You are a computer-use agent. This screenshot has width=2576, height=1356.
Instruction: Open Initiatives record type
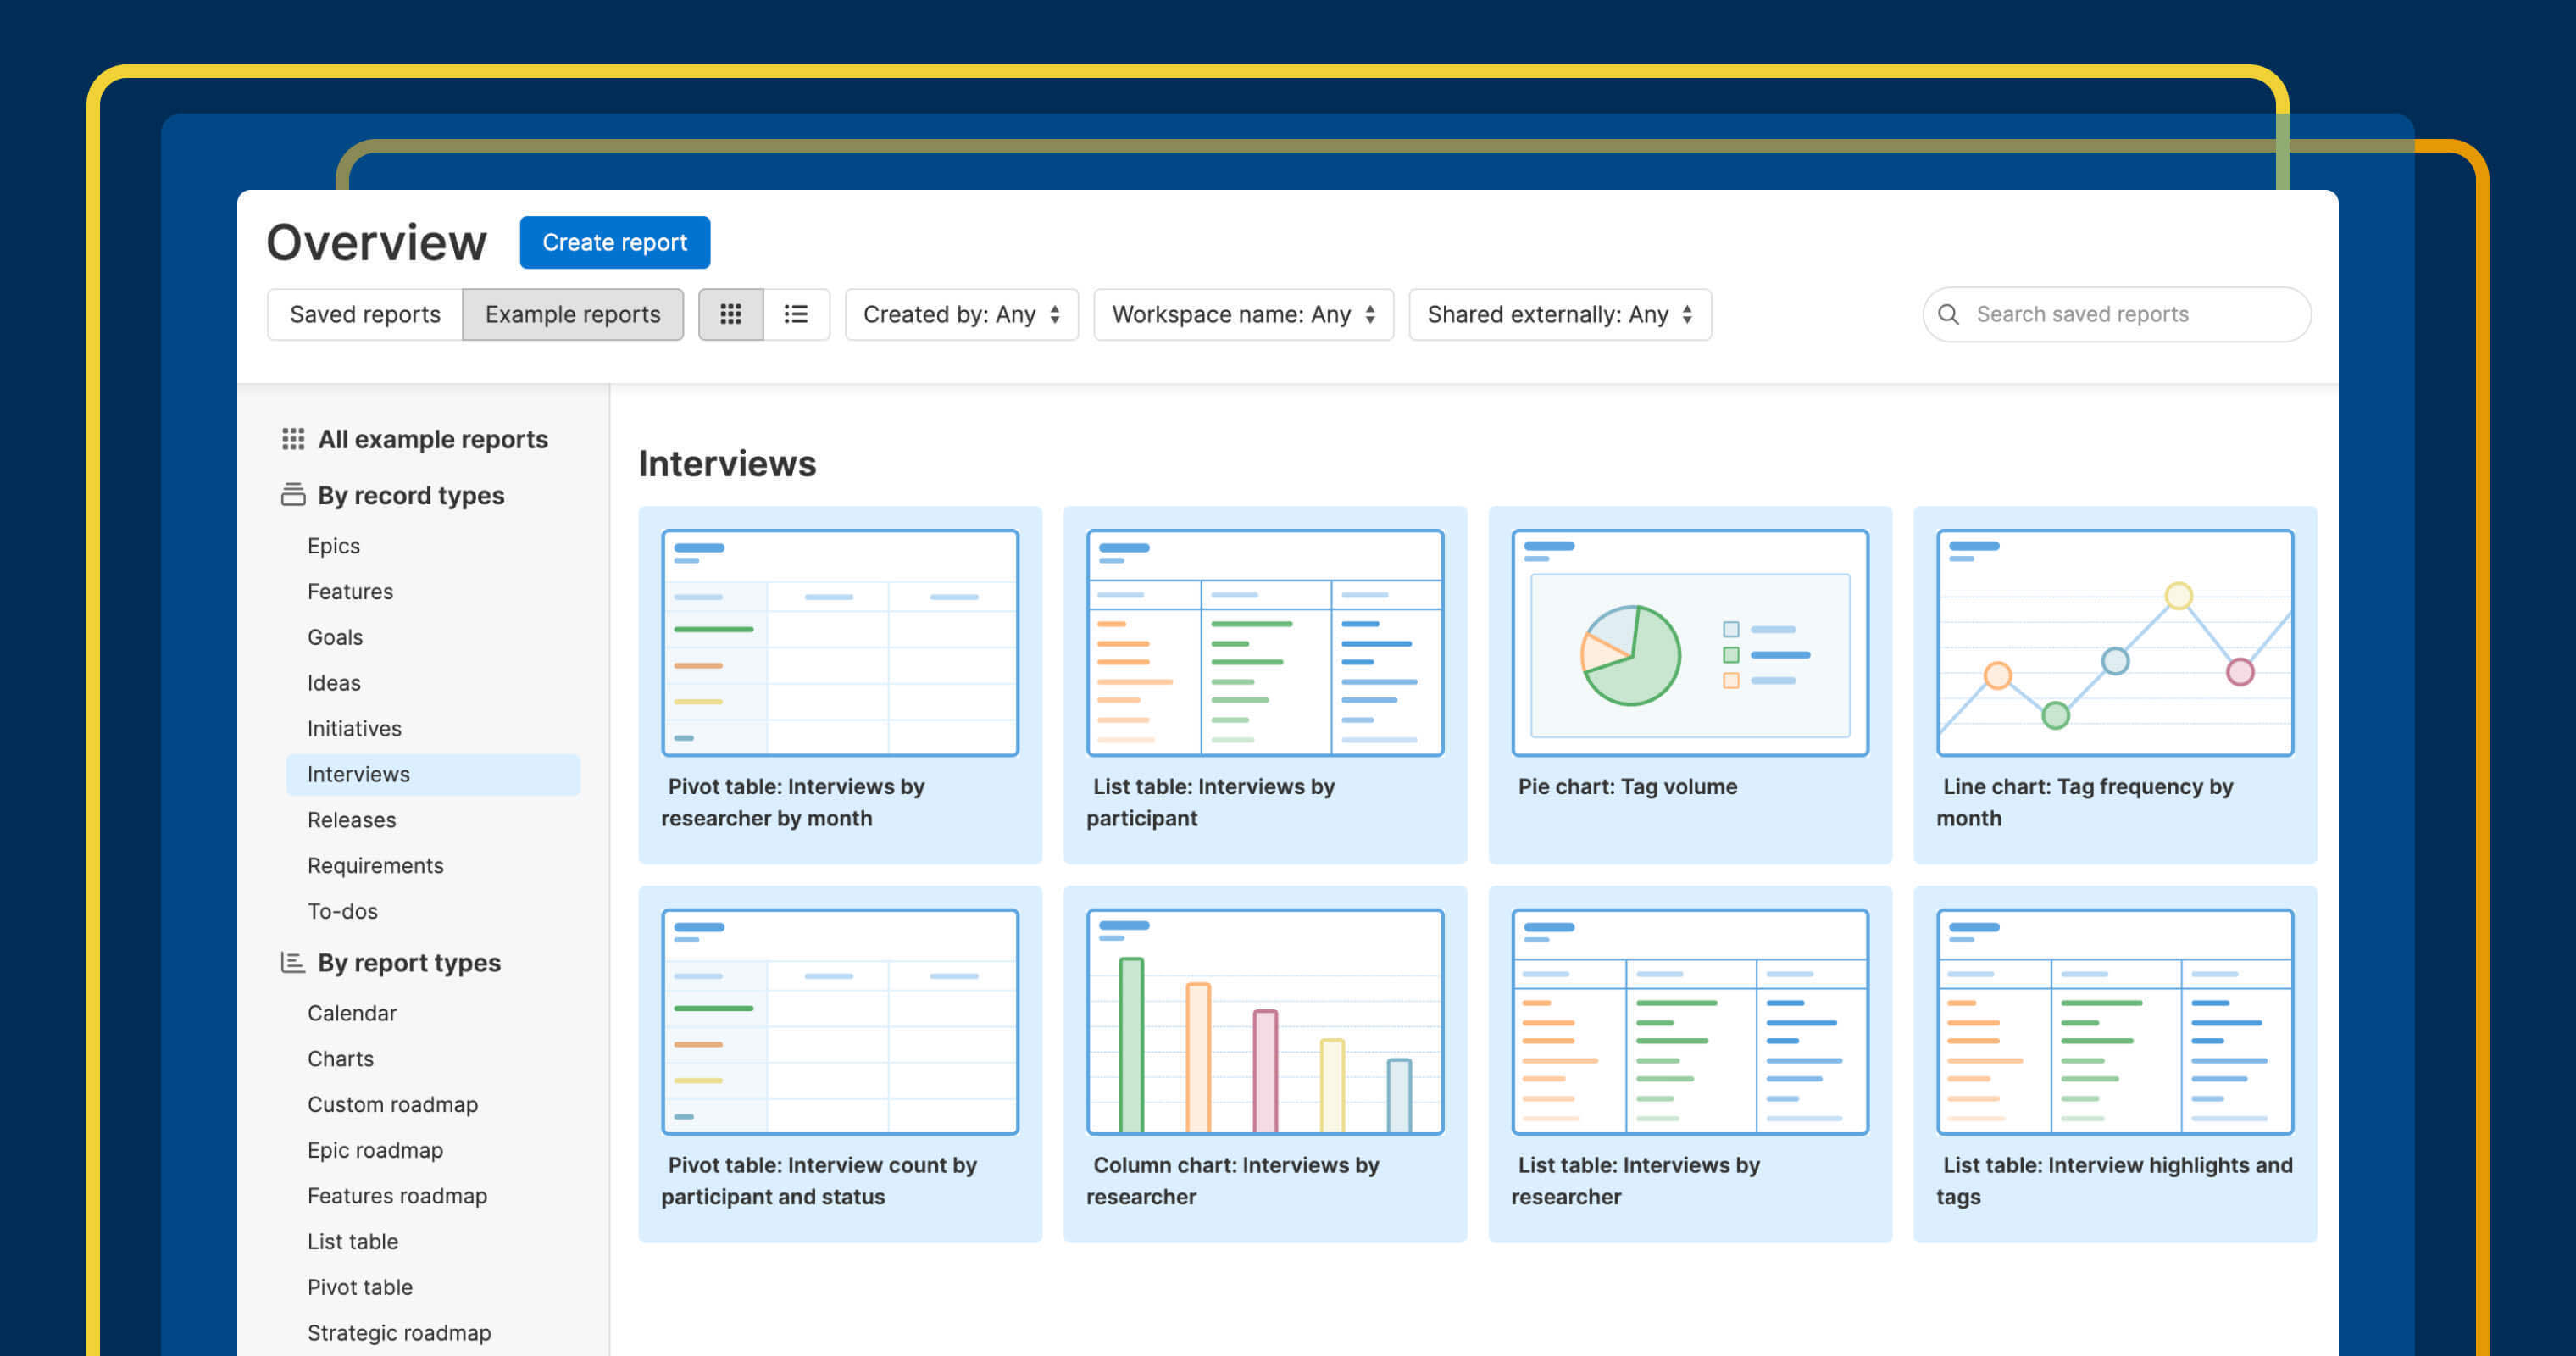click(354, 728)
